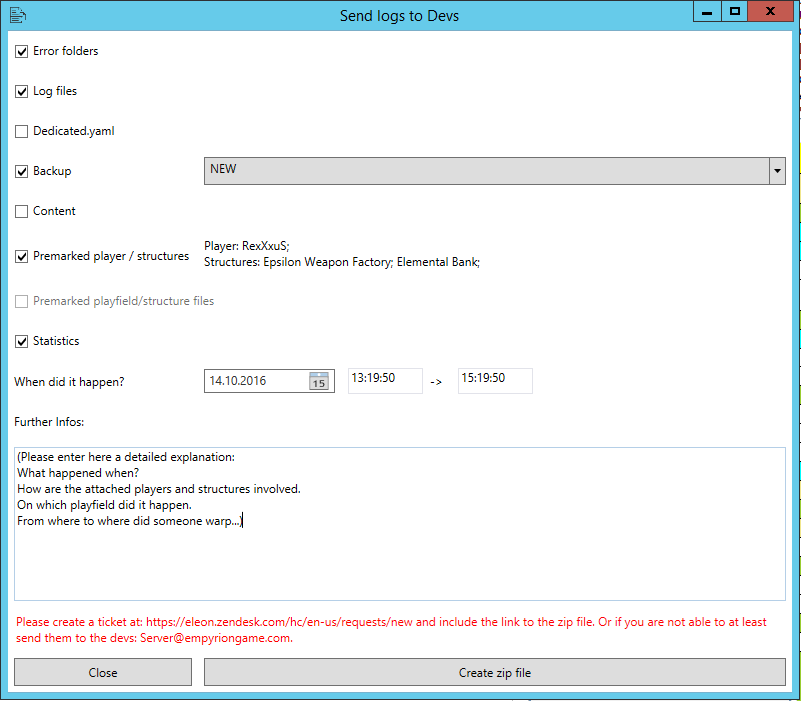The width and height of the screenshot is (801, 701).
Task: Uncheck the Log files checkbox
Action: (21, 91)
